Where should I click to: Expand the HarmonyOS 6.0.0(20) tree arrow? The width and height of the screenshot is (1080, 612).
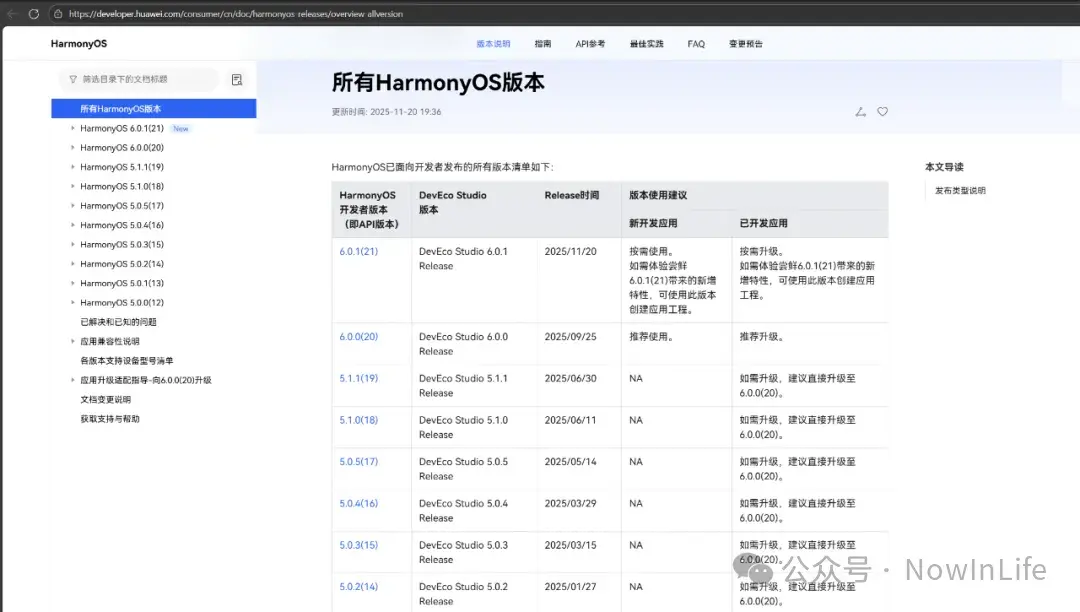tap(72, 147)
